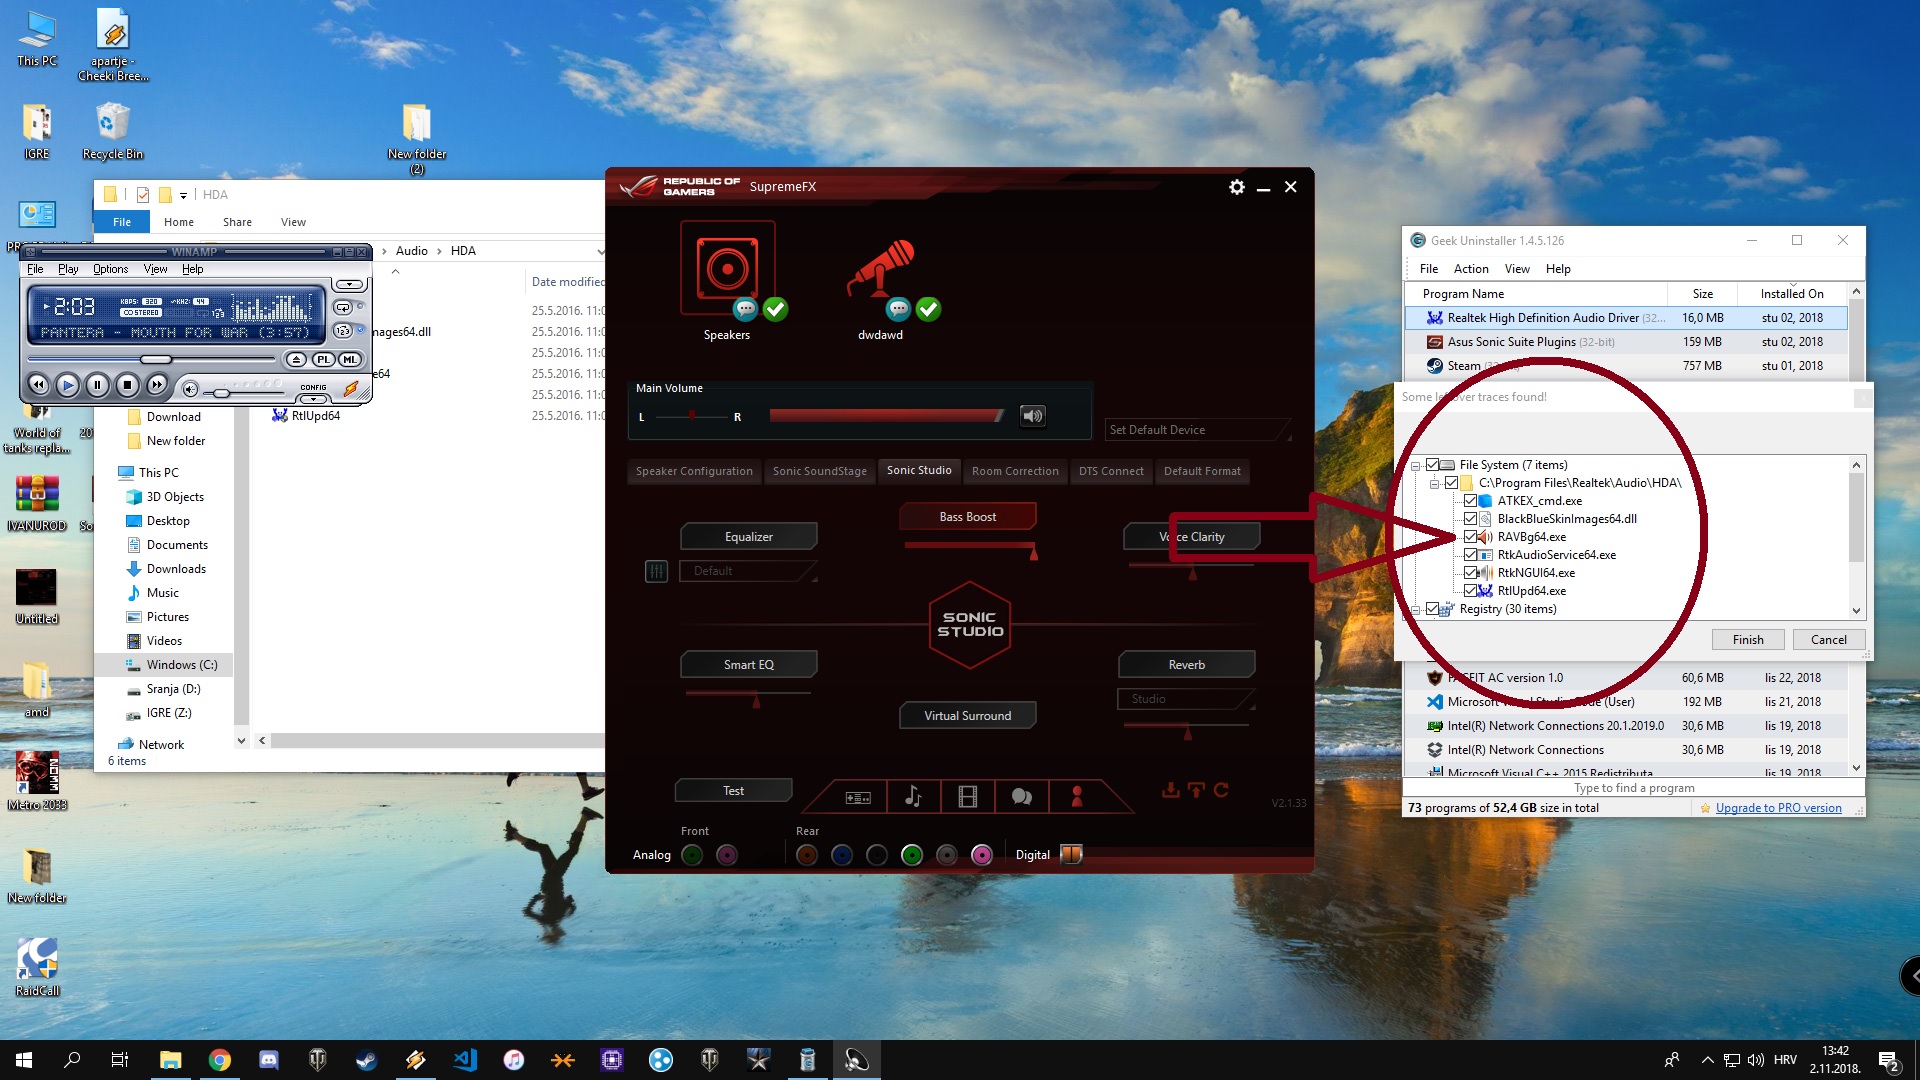Click Winamp eject open file button
1920x1080 pixels.
[296, 360]
